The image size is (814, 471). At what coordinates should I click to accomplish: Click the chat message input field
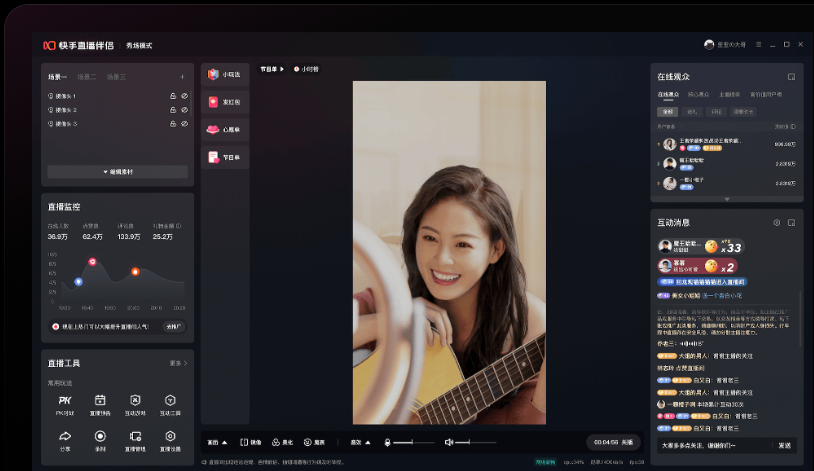click(714, 446)
